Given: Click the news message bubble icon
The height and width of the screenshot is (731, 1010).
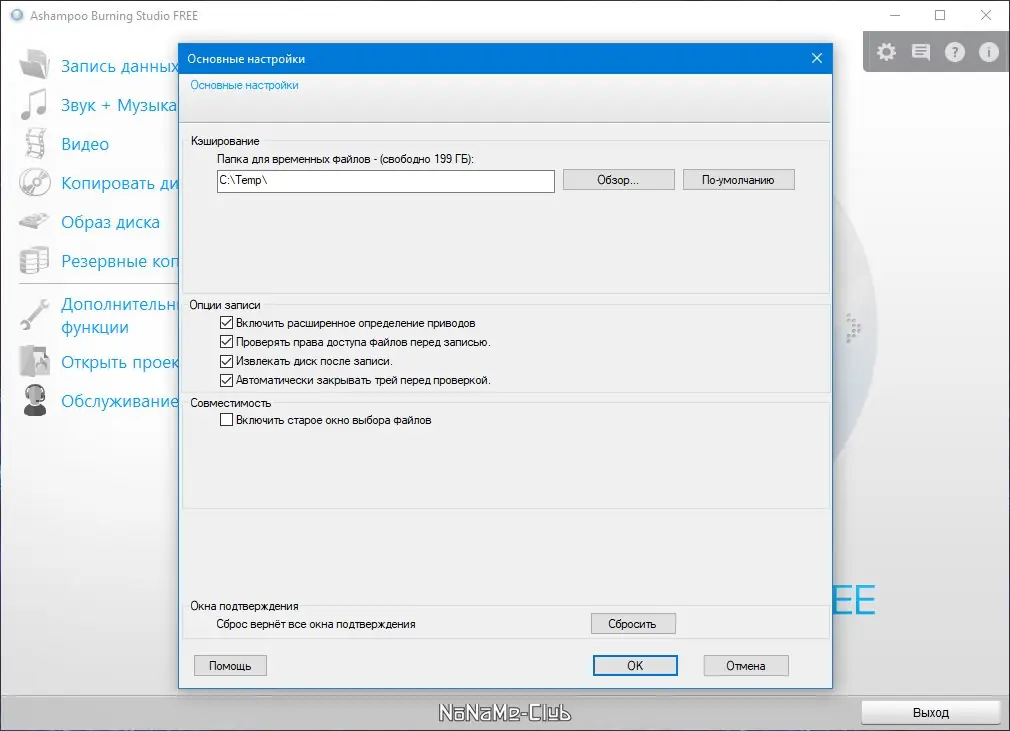Looking at the screenshot, I should point(921,52).
